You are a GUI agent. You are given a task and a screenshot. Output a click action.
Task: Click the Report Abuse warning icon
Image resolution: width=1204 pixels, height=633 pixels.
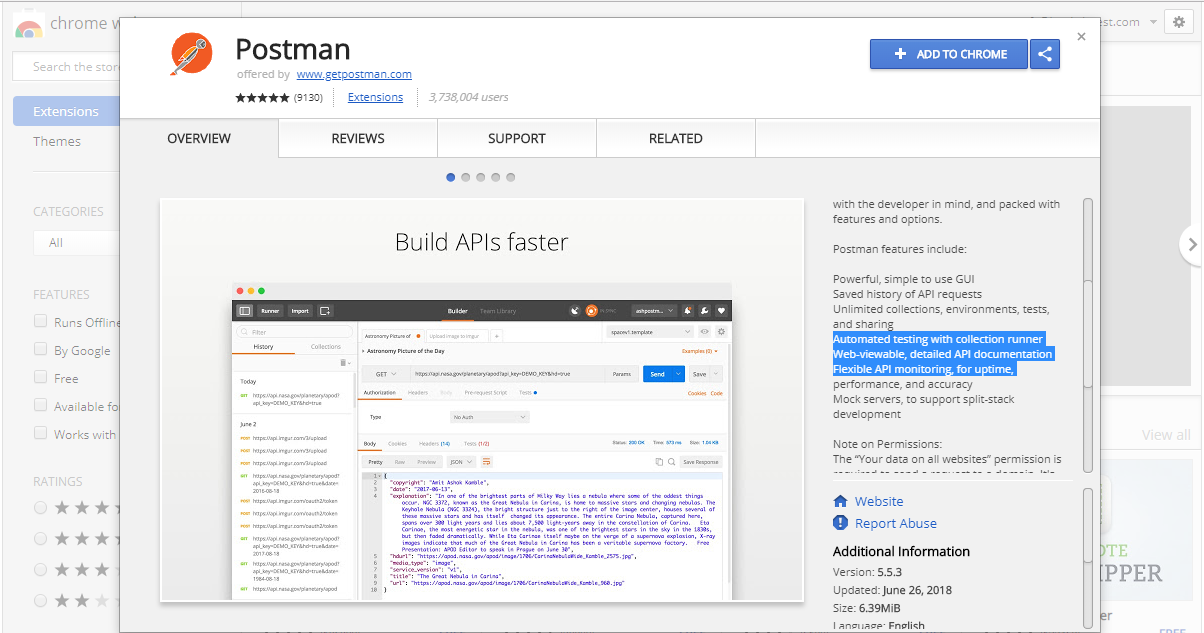[839, 523]
